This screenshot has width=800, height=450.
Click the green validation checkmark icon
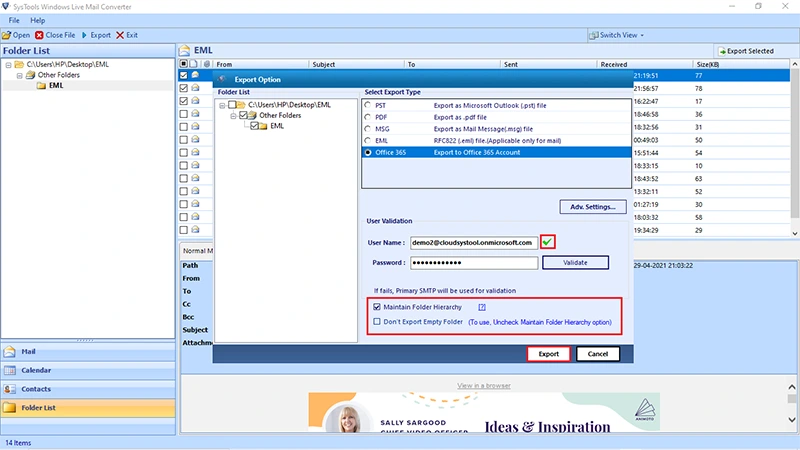(x=547, y=242)
